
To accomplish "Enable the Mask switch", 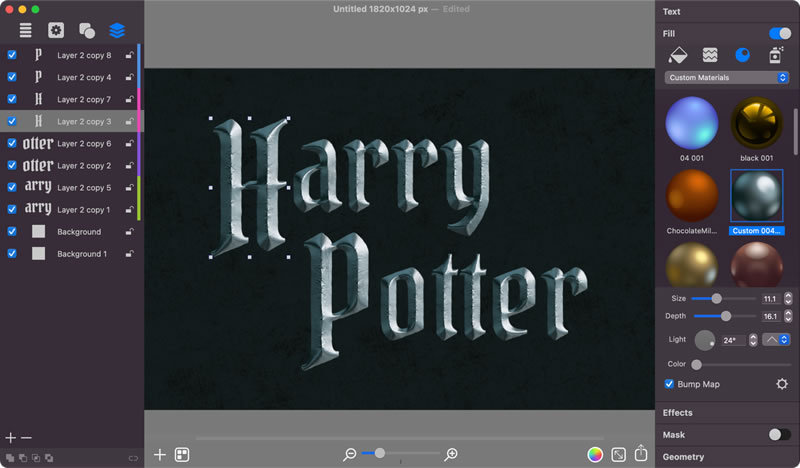I will (x=780, y=434).
